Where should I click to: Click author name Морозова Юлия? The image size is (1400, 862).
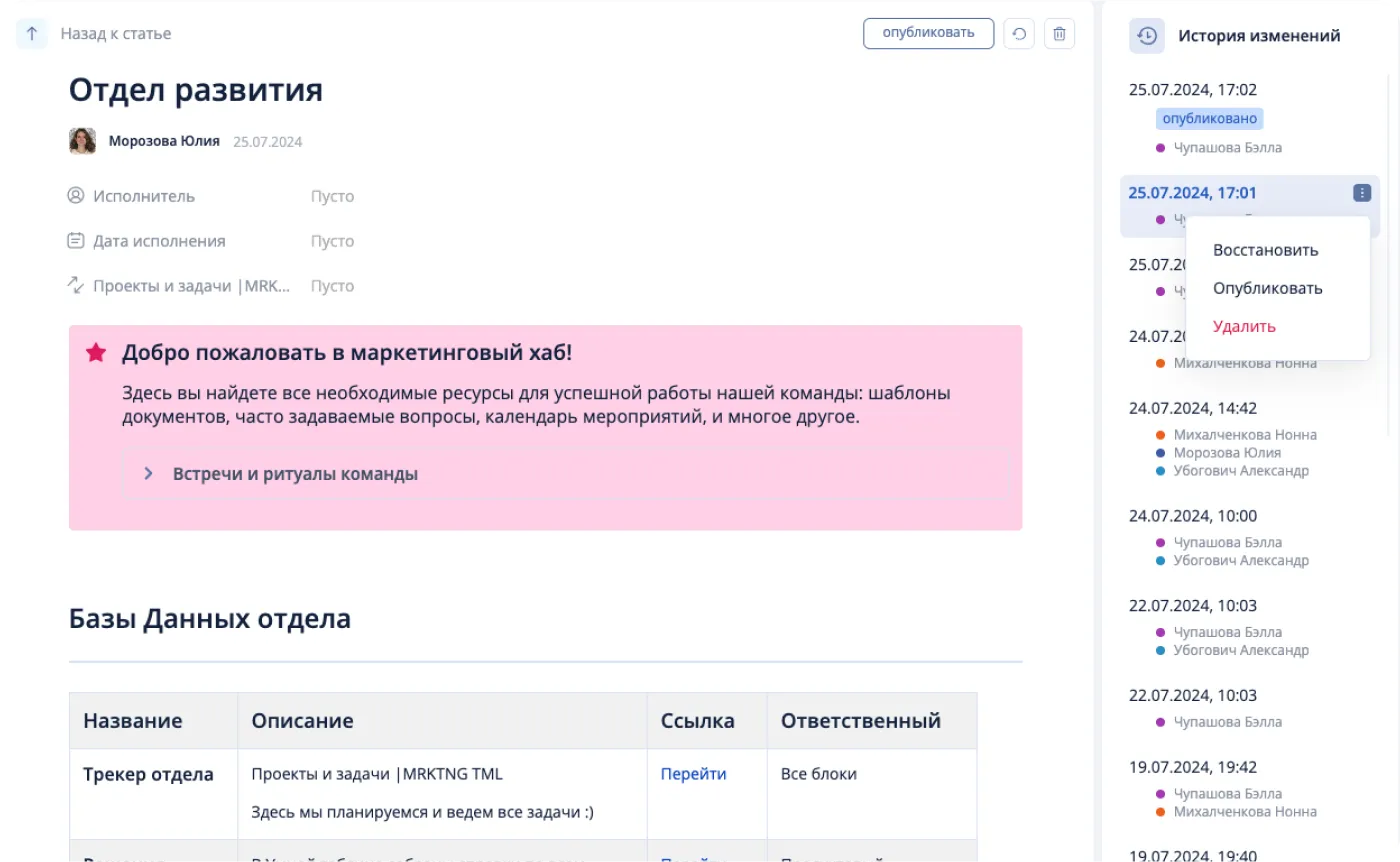(x=164, y=141)
